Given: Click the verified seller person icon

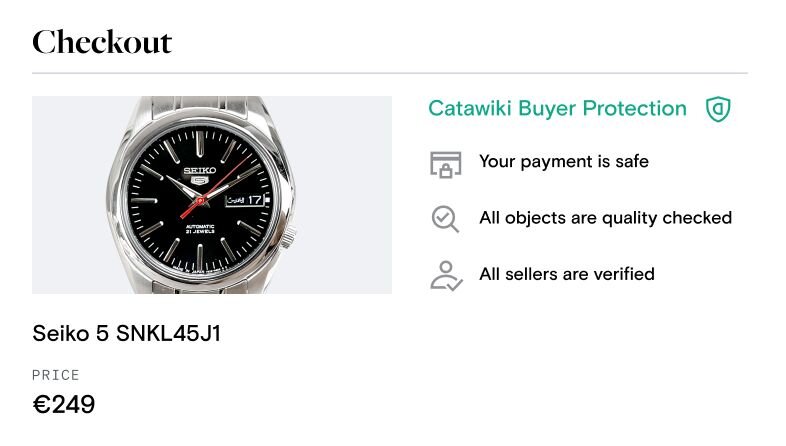Looking at the screenshot, I should [x=445, y=274].
